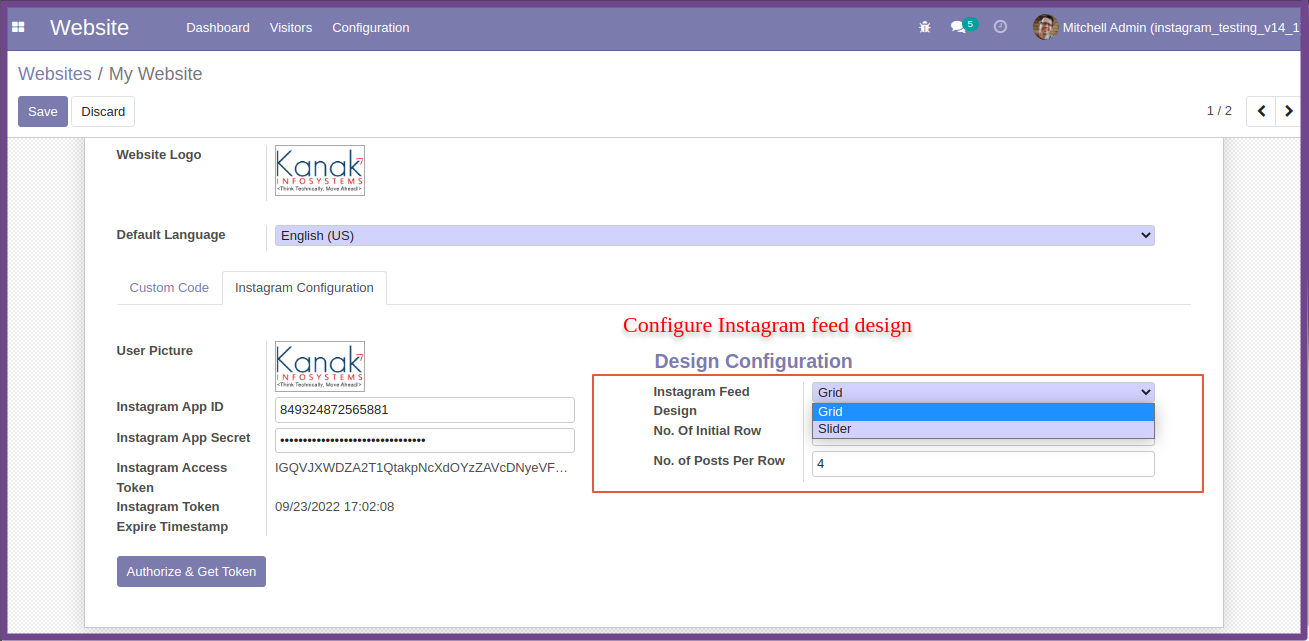The image size is (1309, 641).
Task: Open the apps grid menu icon
Action: 18,27
